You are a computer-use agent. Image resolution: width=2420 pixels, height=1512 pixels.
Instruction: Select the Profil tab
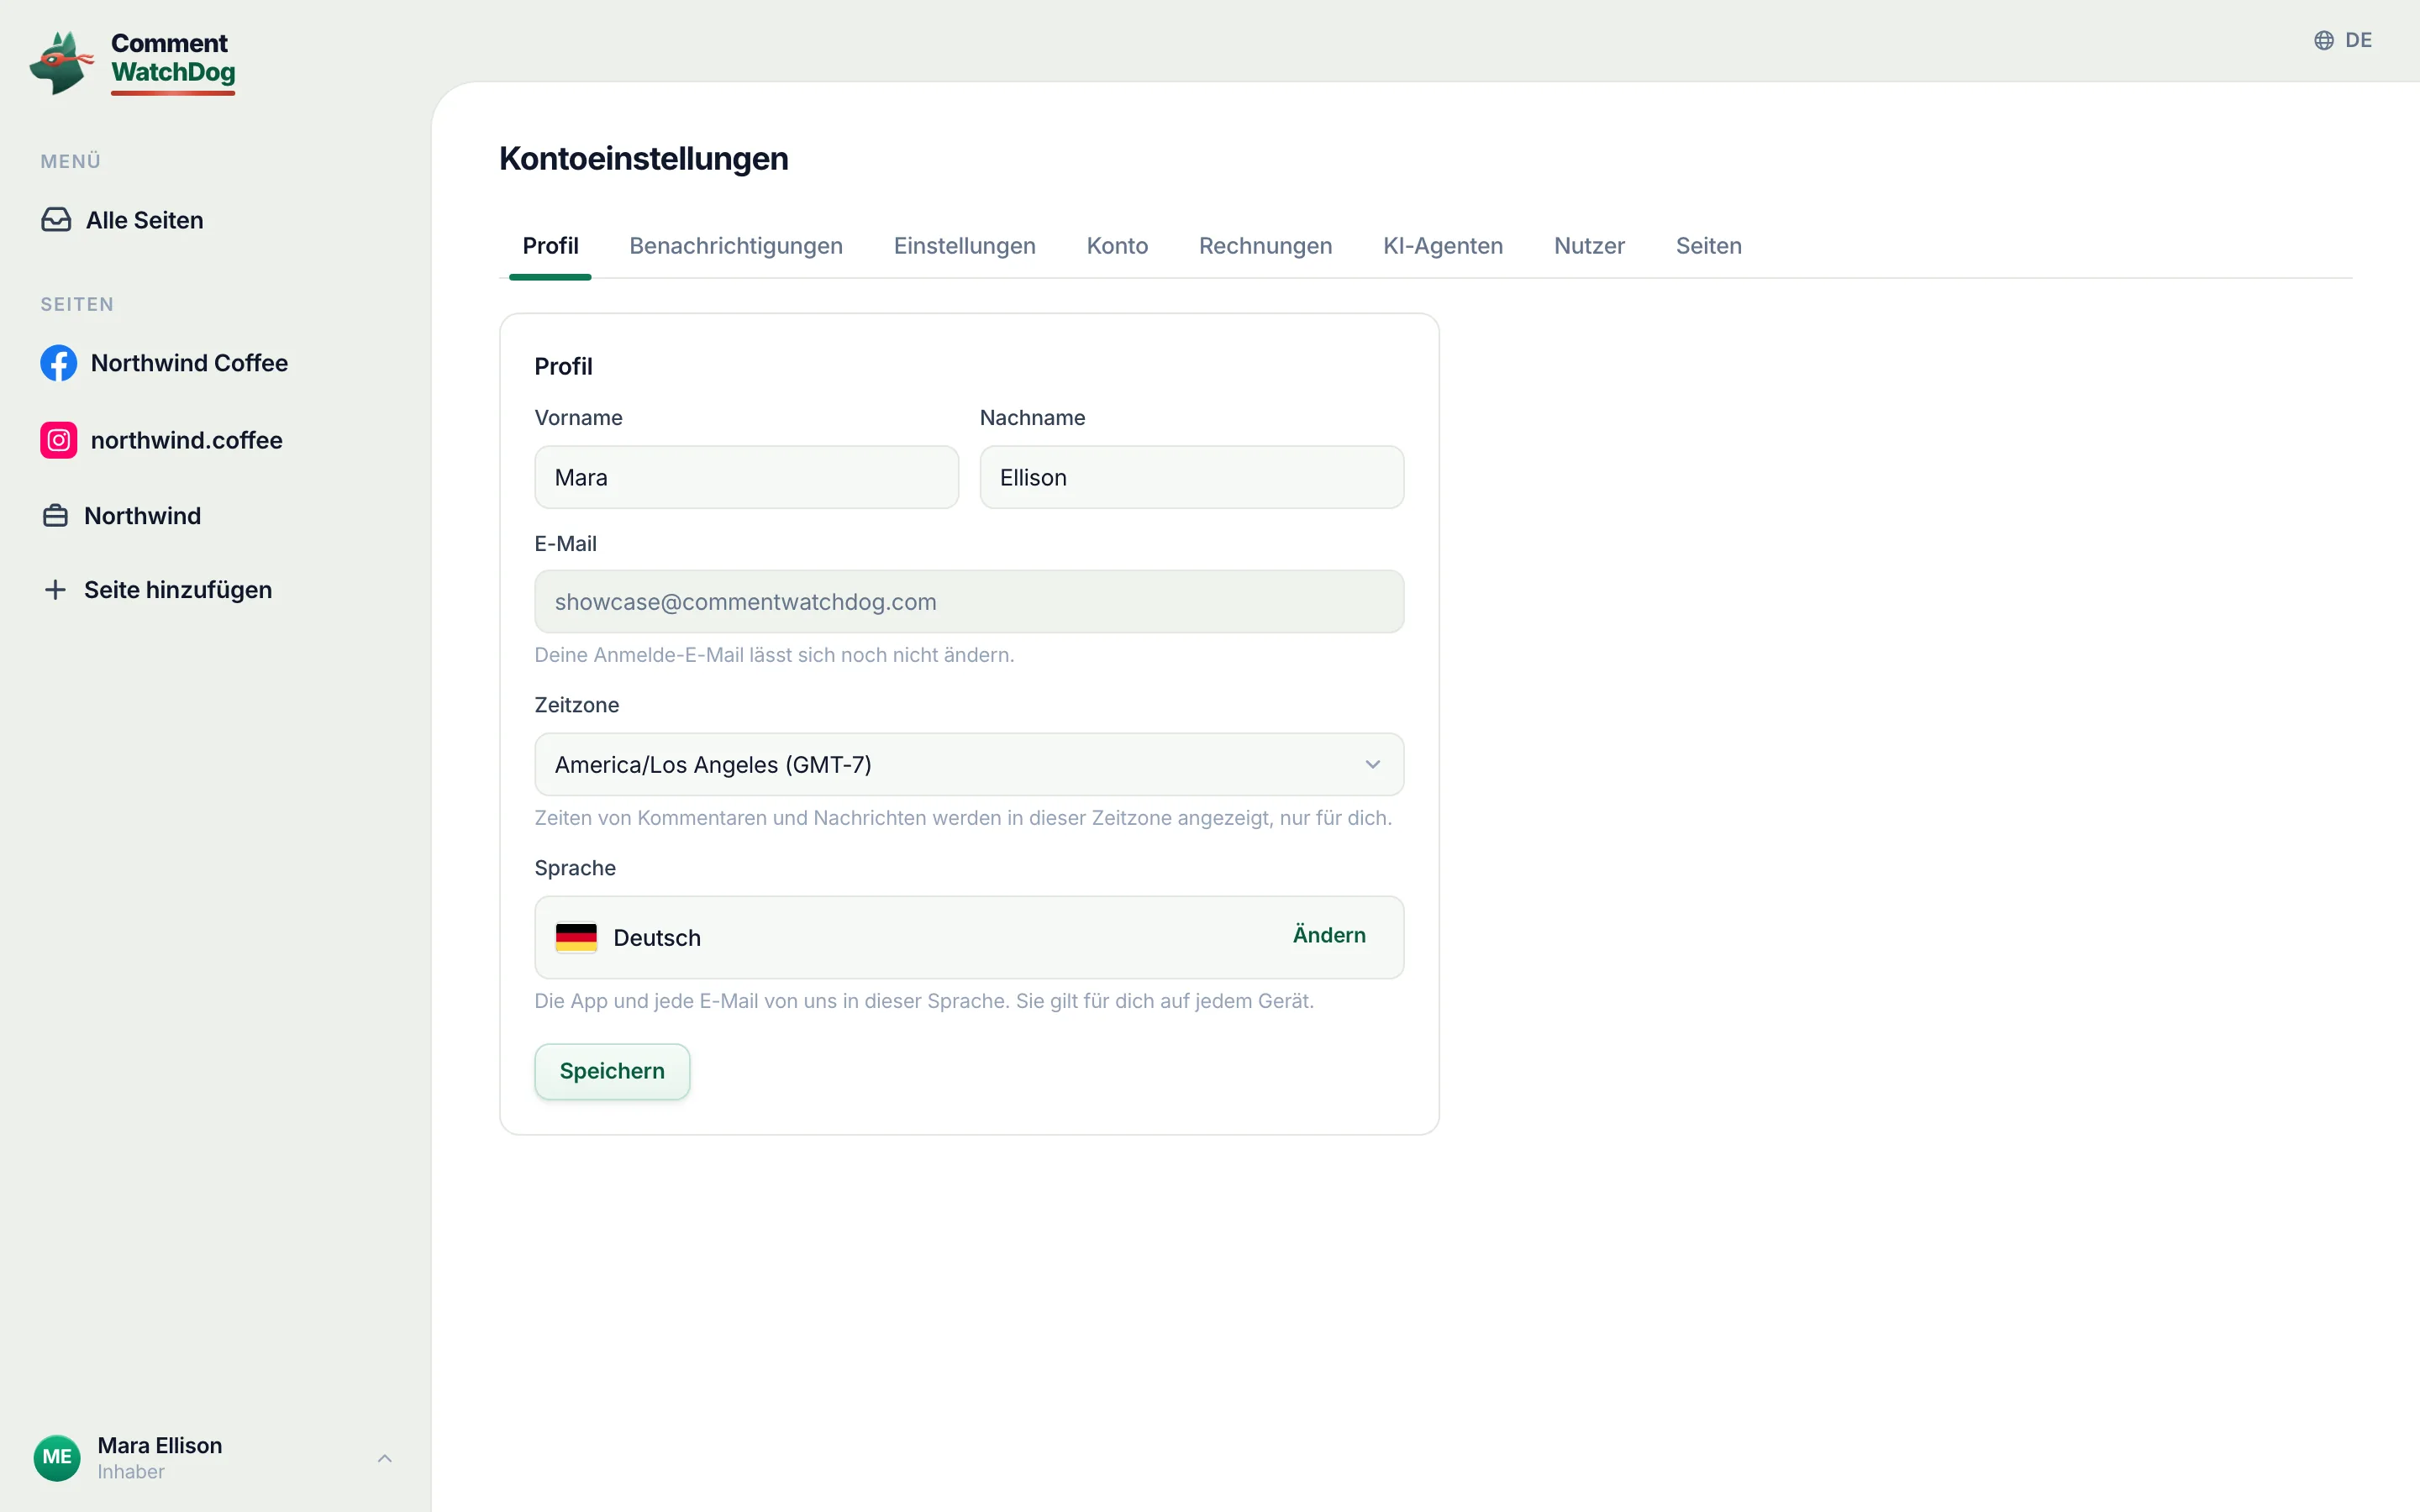(550, 246)
